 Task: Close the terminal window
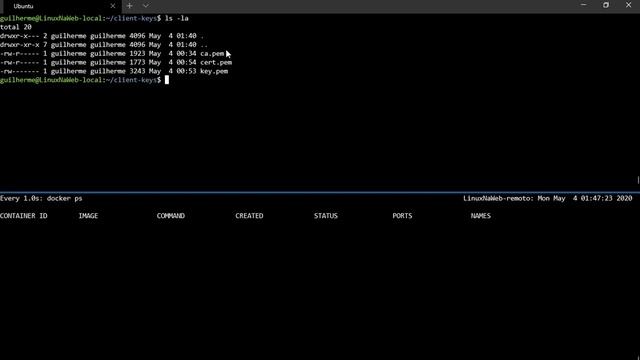click(x=629, y=5)
